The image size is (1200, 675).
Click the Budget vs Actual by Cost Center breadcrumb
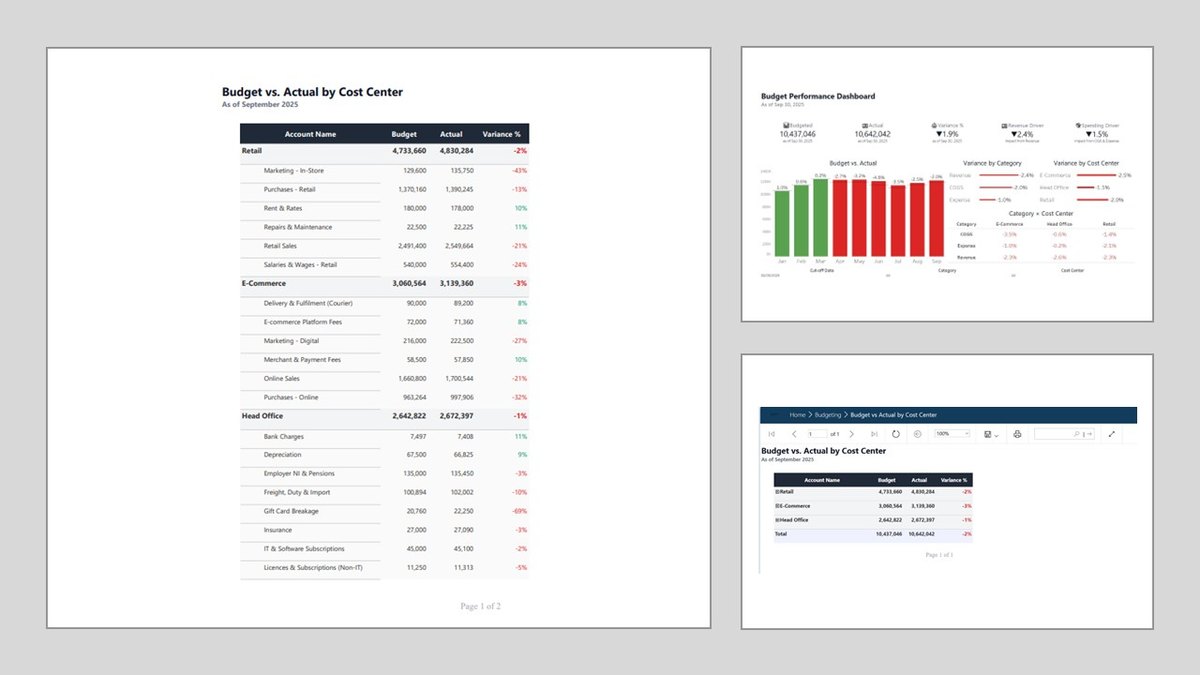tap(893, 415)
